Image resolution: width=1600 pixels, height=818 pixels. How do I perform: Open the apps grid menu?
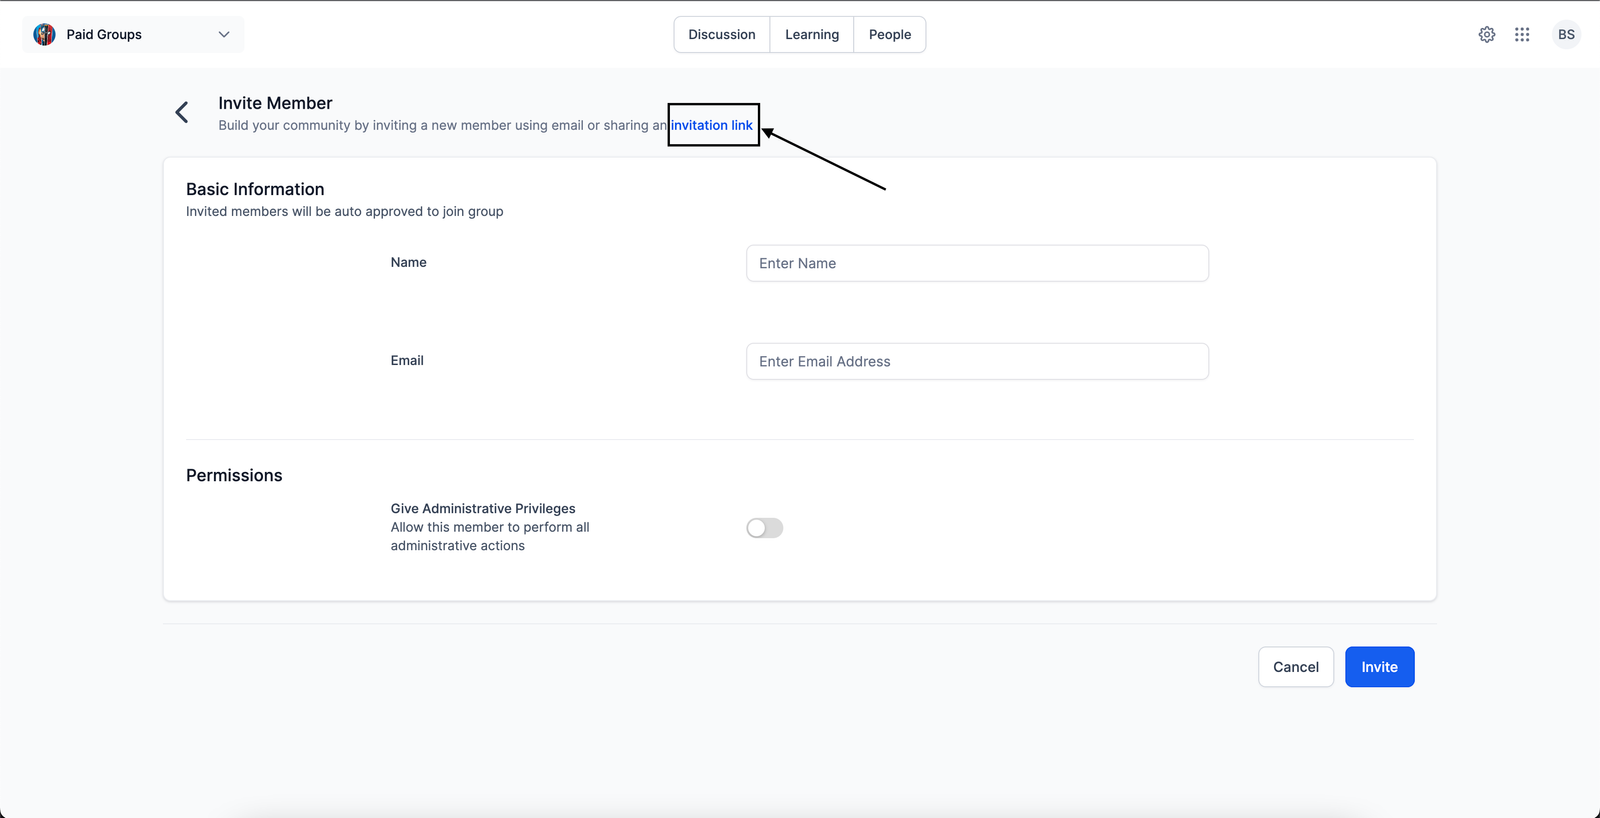pos(1522,35)
